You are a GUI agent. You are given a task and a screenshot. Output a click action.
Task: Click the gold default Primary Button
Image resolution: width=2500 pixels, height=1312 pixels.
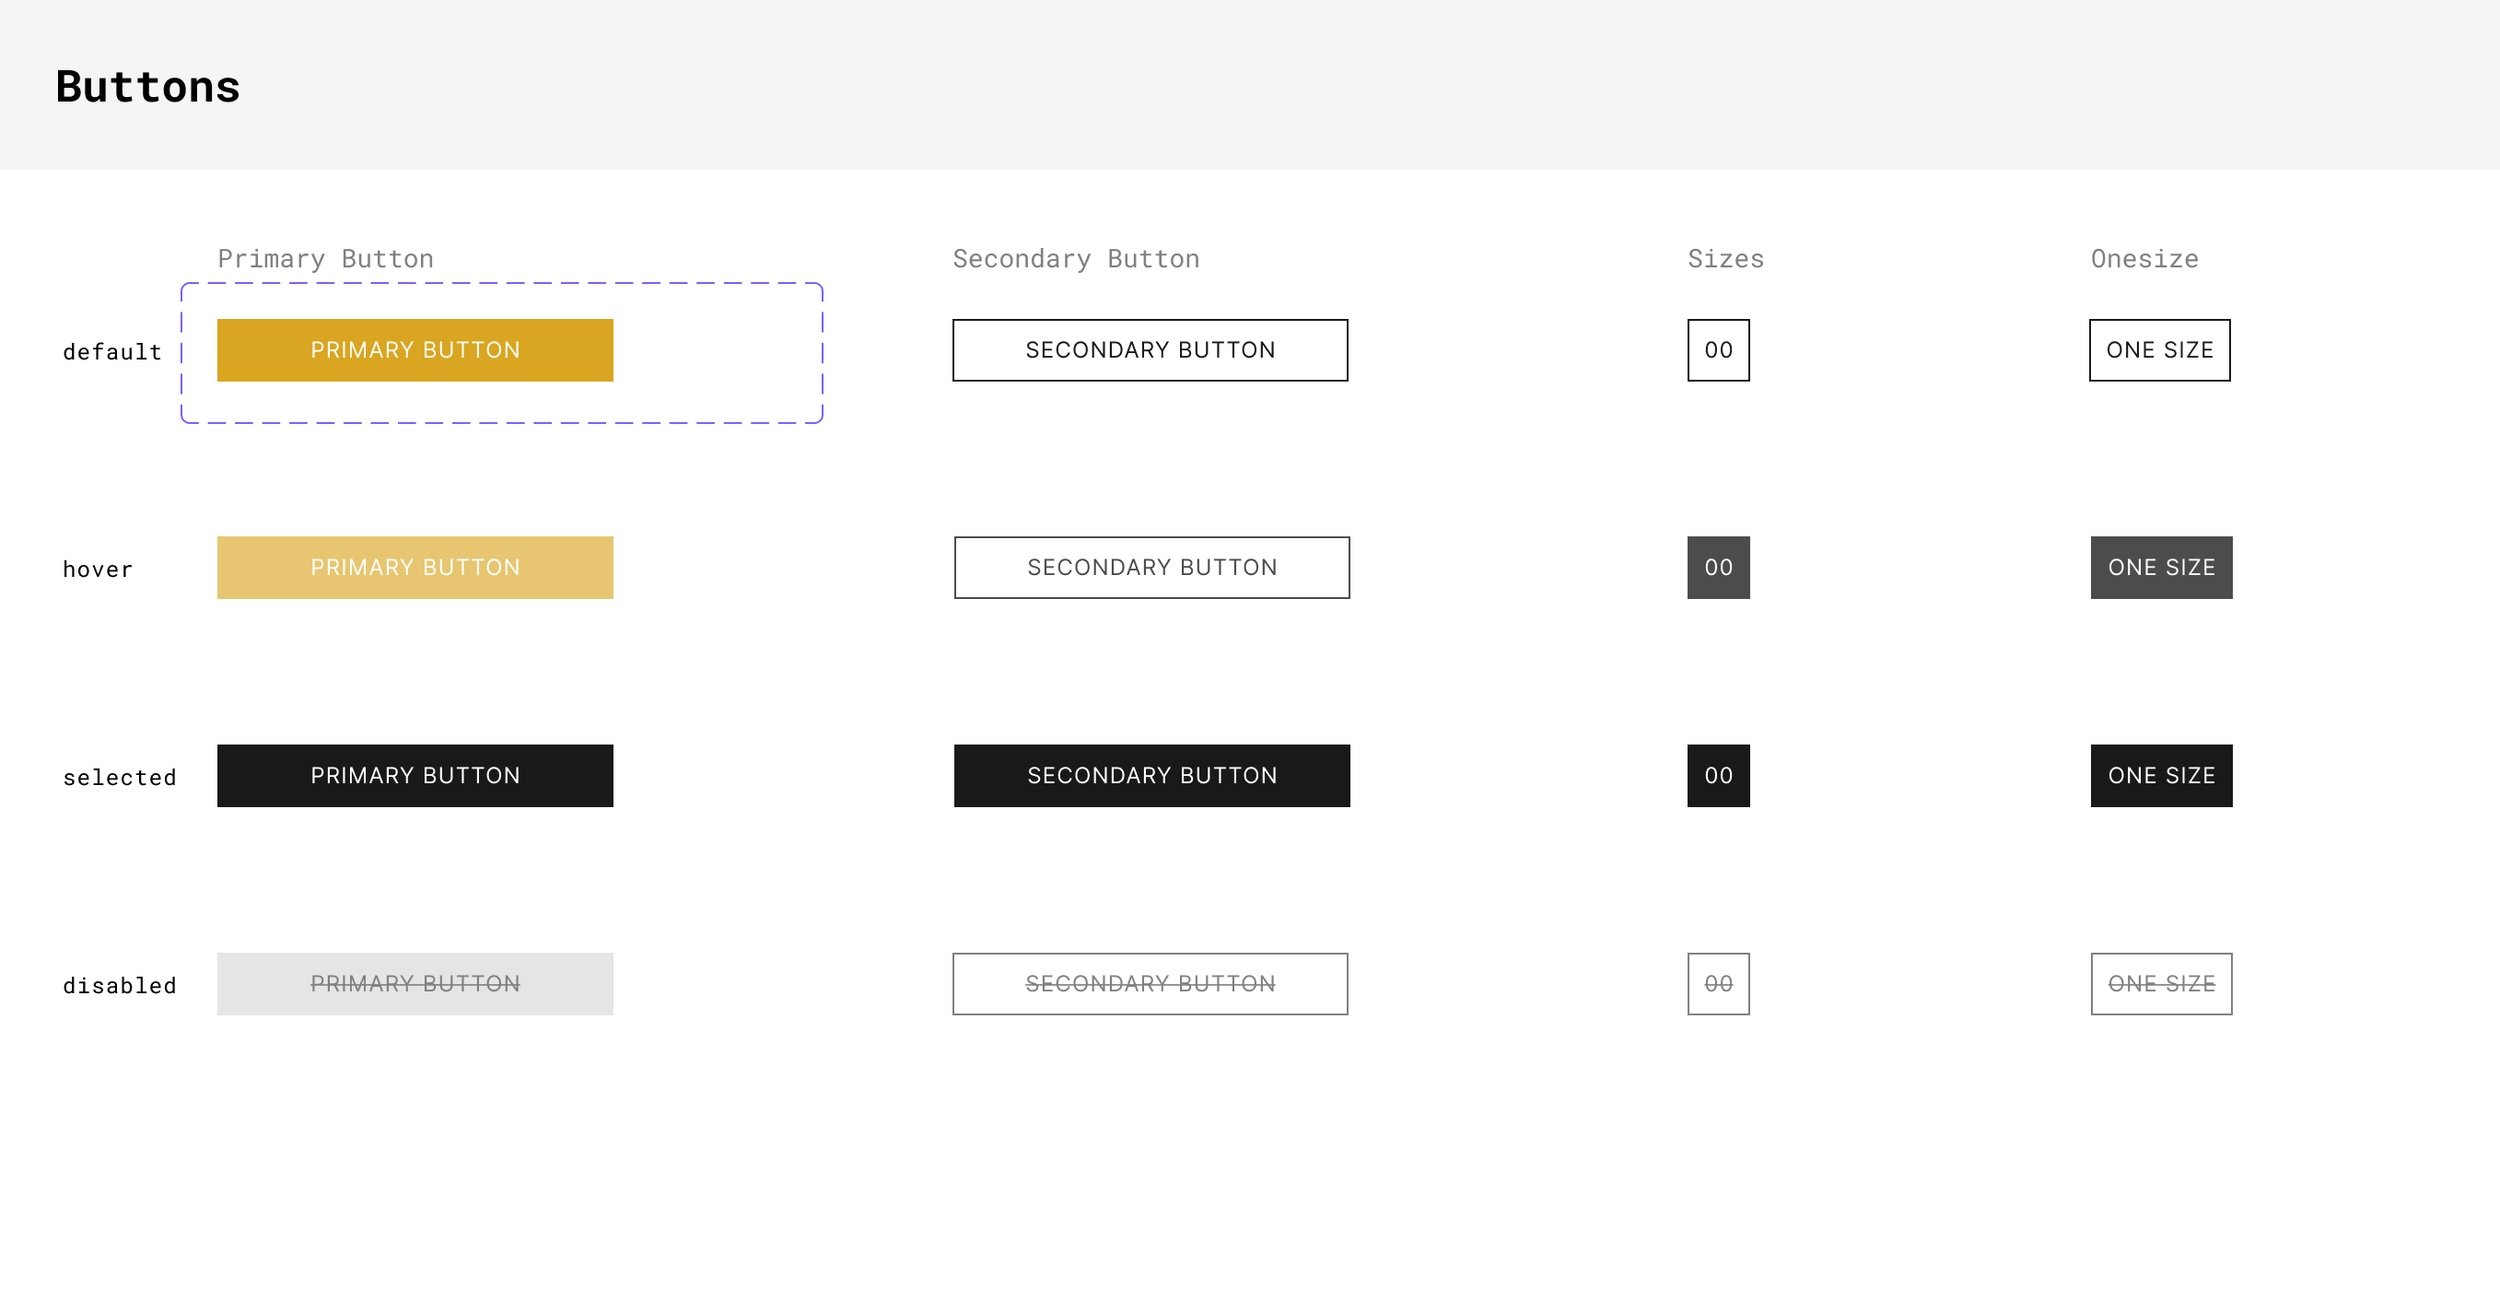(415, 350)
